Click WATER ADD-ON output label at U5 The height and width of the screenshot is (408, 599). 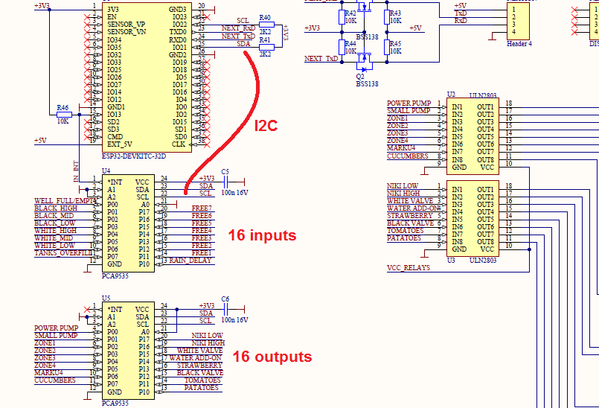[x=195, y=358]
